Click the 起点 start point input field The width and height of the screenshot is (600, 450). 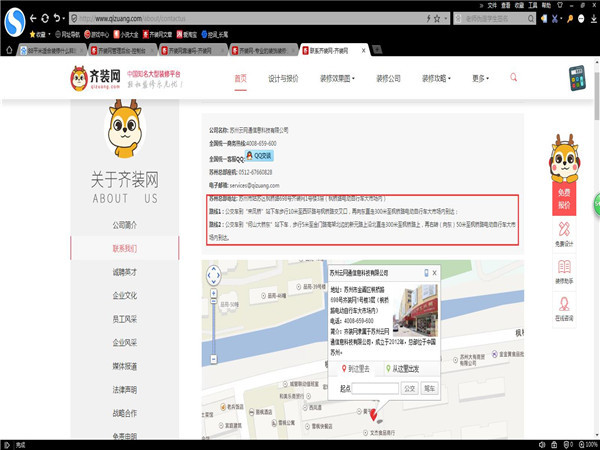tap(375, 388)
